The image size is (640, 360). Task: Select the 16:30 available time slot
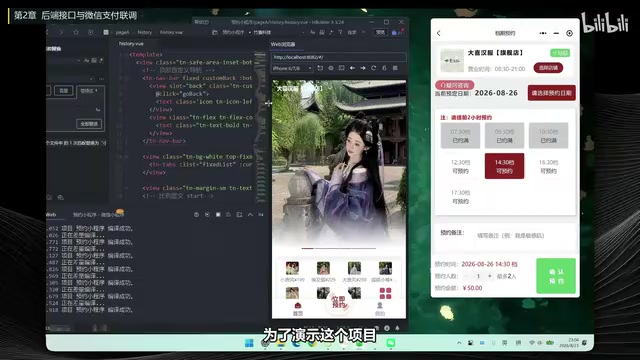click(x=548, y=167)
